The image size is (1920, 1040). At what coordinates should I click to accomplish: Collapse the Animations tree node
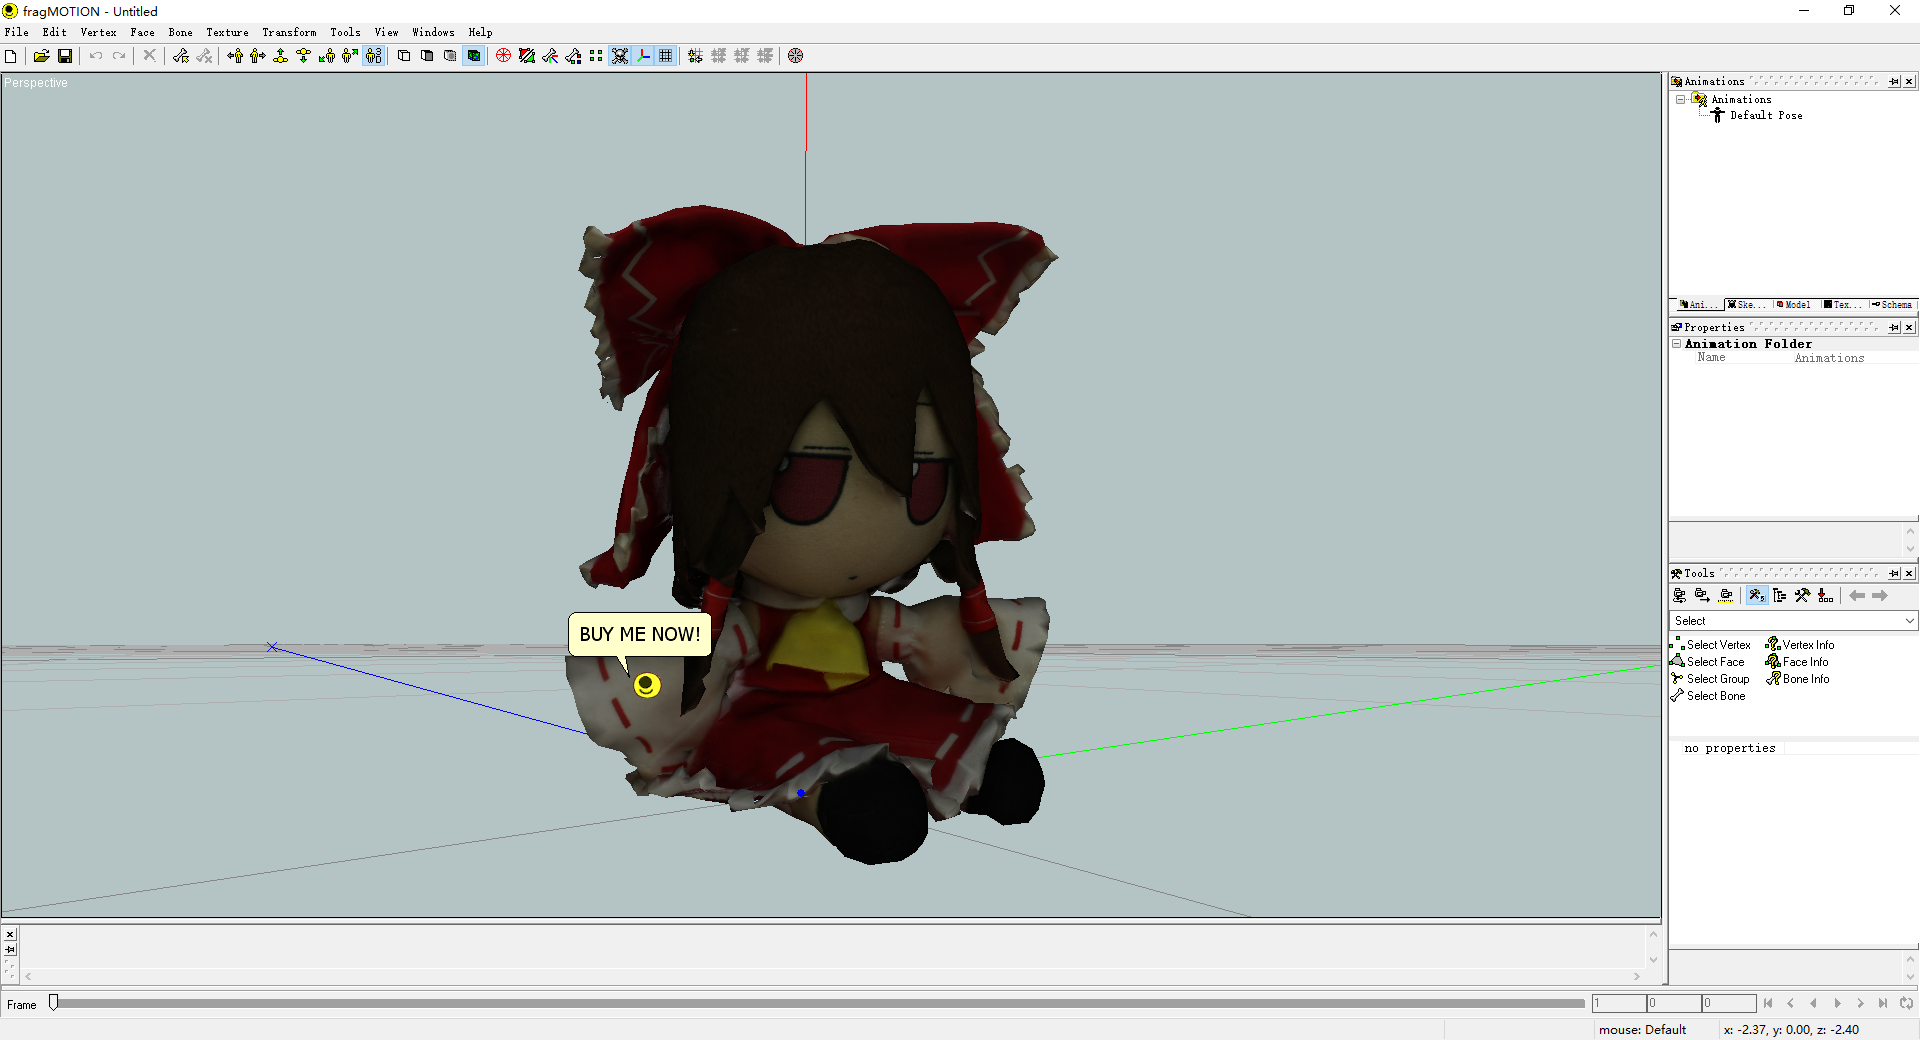1681,100
